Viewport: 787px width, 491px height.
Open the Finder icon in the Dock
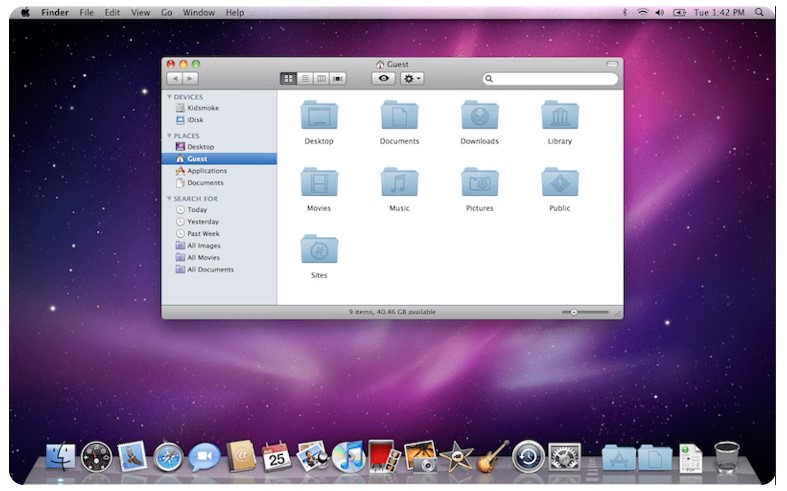[x=60, y=457]
